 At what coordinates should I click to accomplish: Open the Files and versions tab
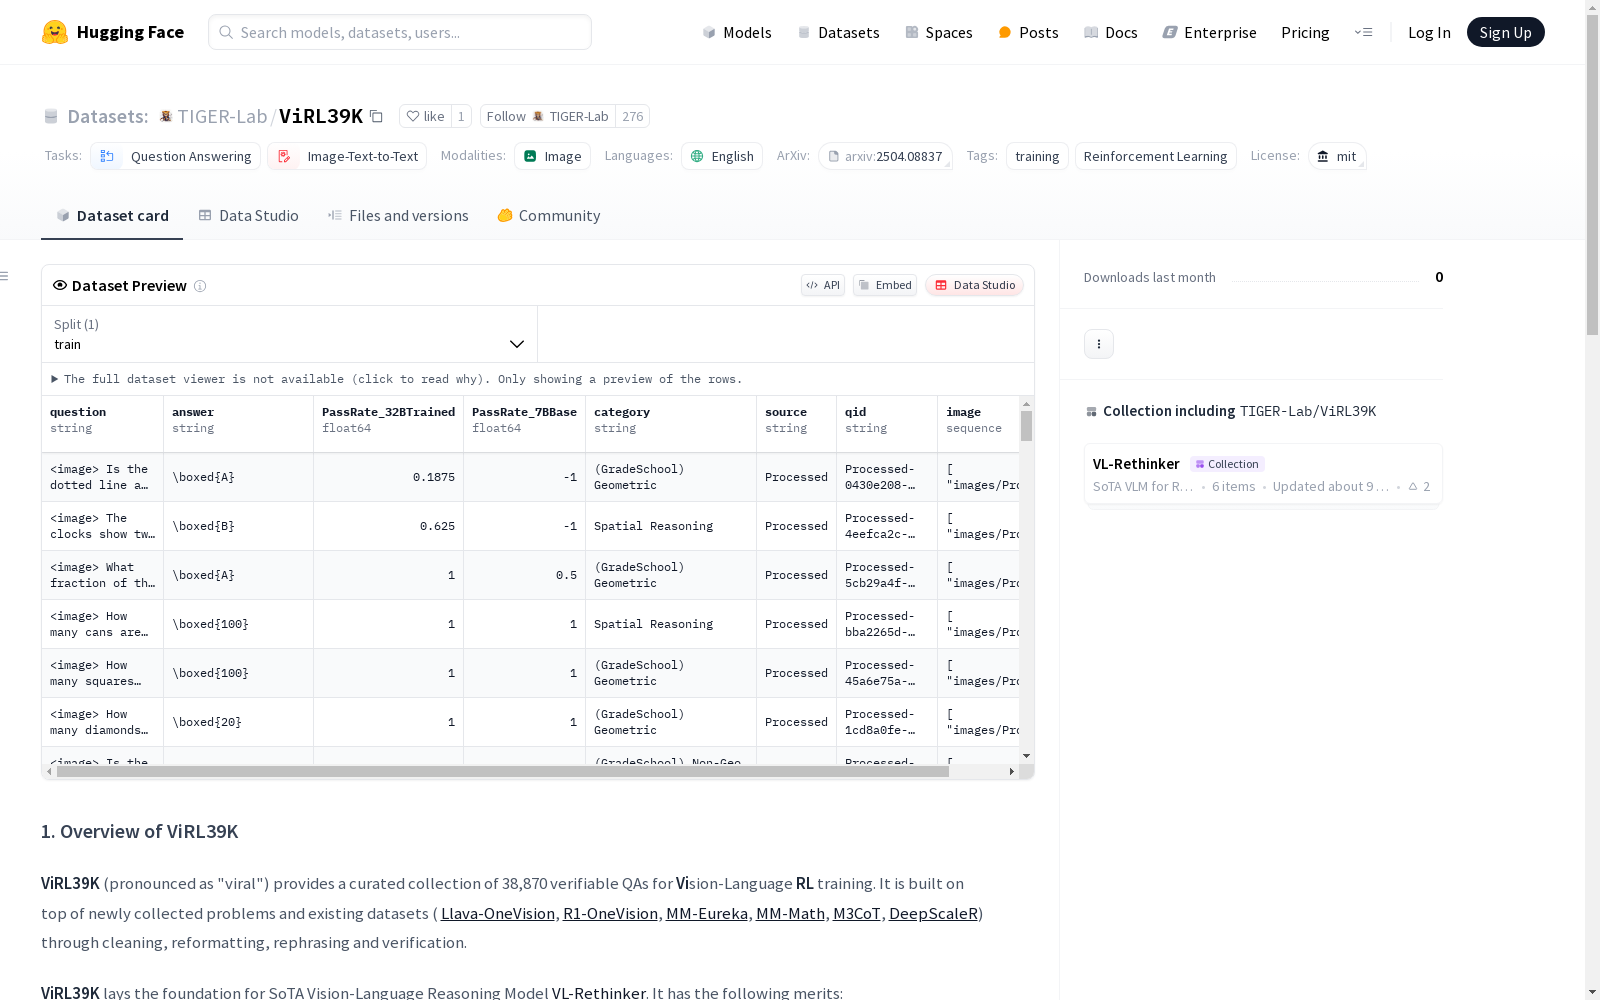[398, 216]
